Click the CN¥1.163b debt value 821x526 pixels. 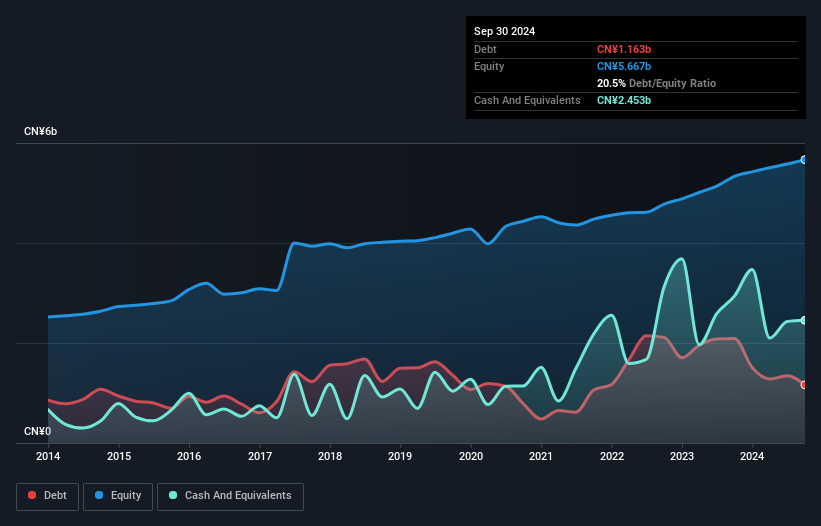(x=624, y=49)
